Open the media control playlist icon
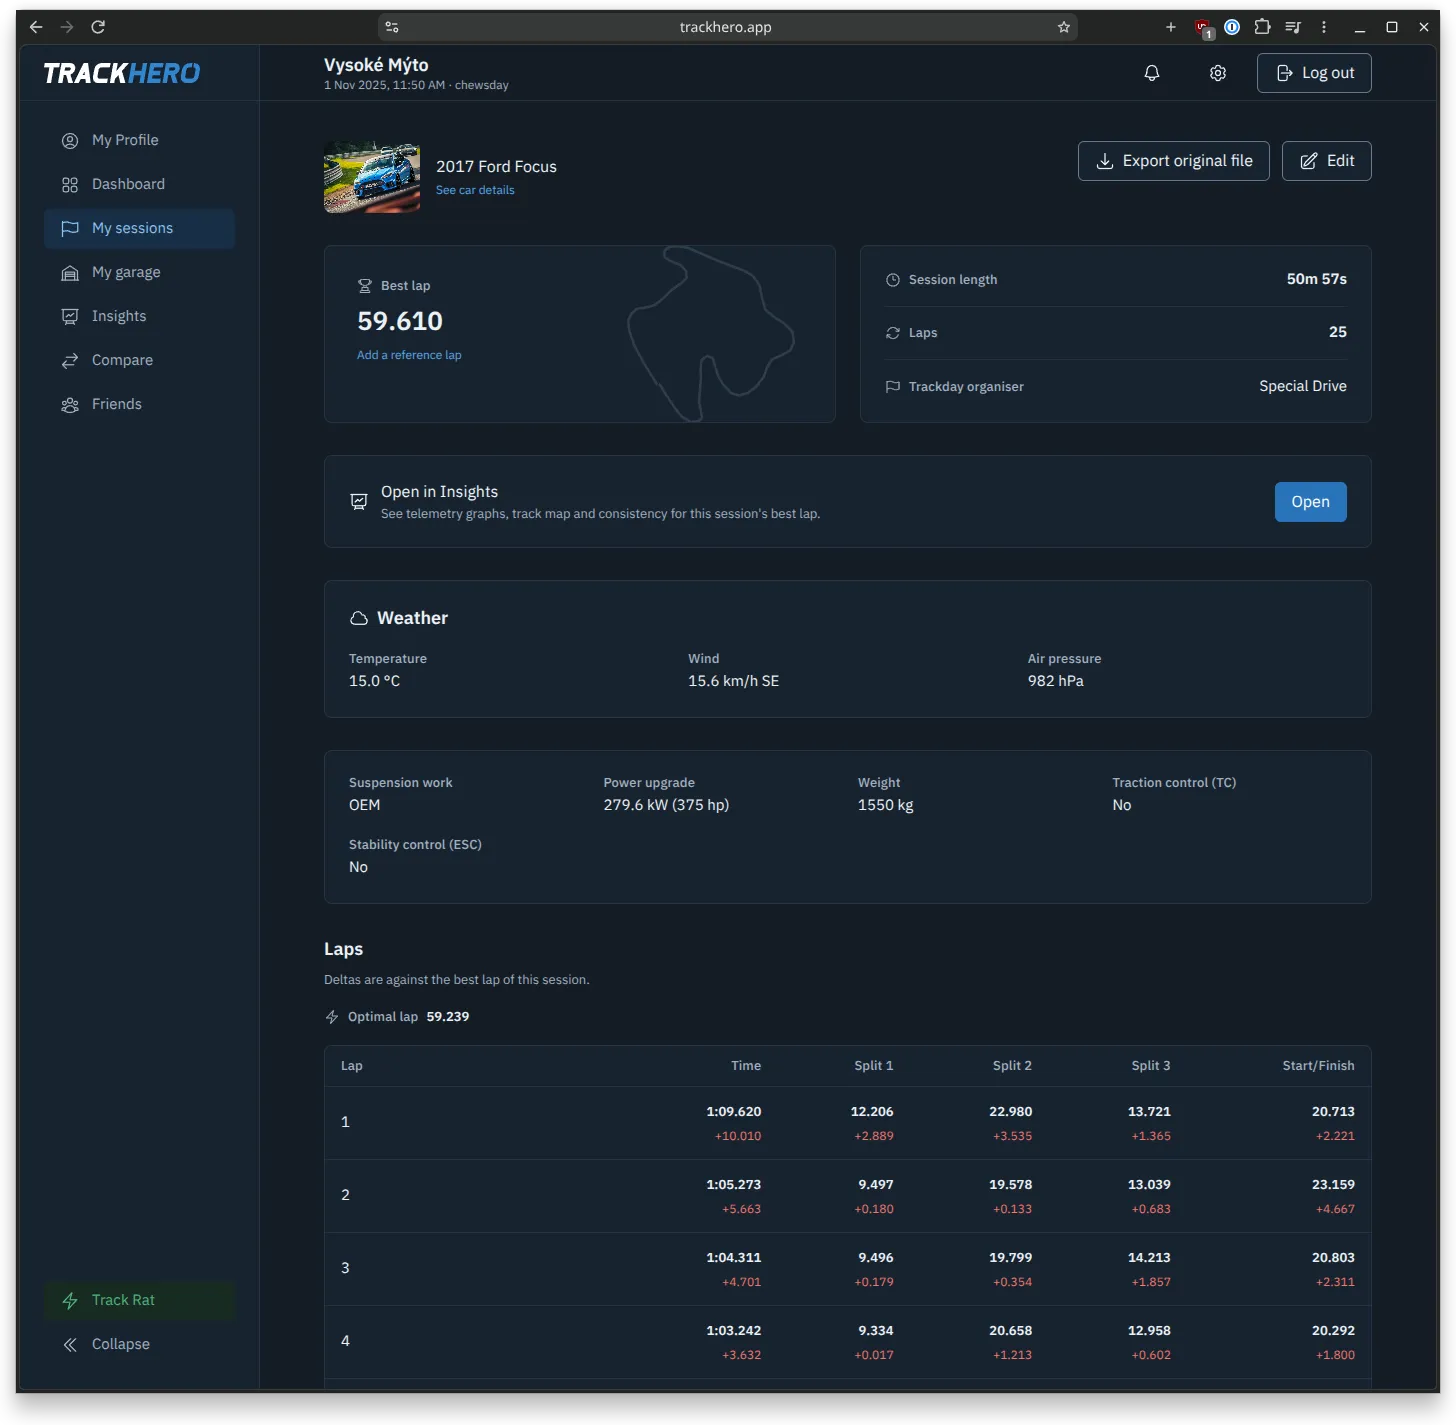The image size is (1456, 1425). point(1293,27)
